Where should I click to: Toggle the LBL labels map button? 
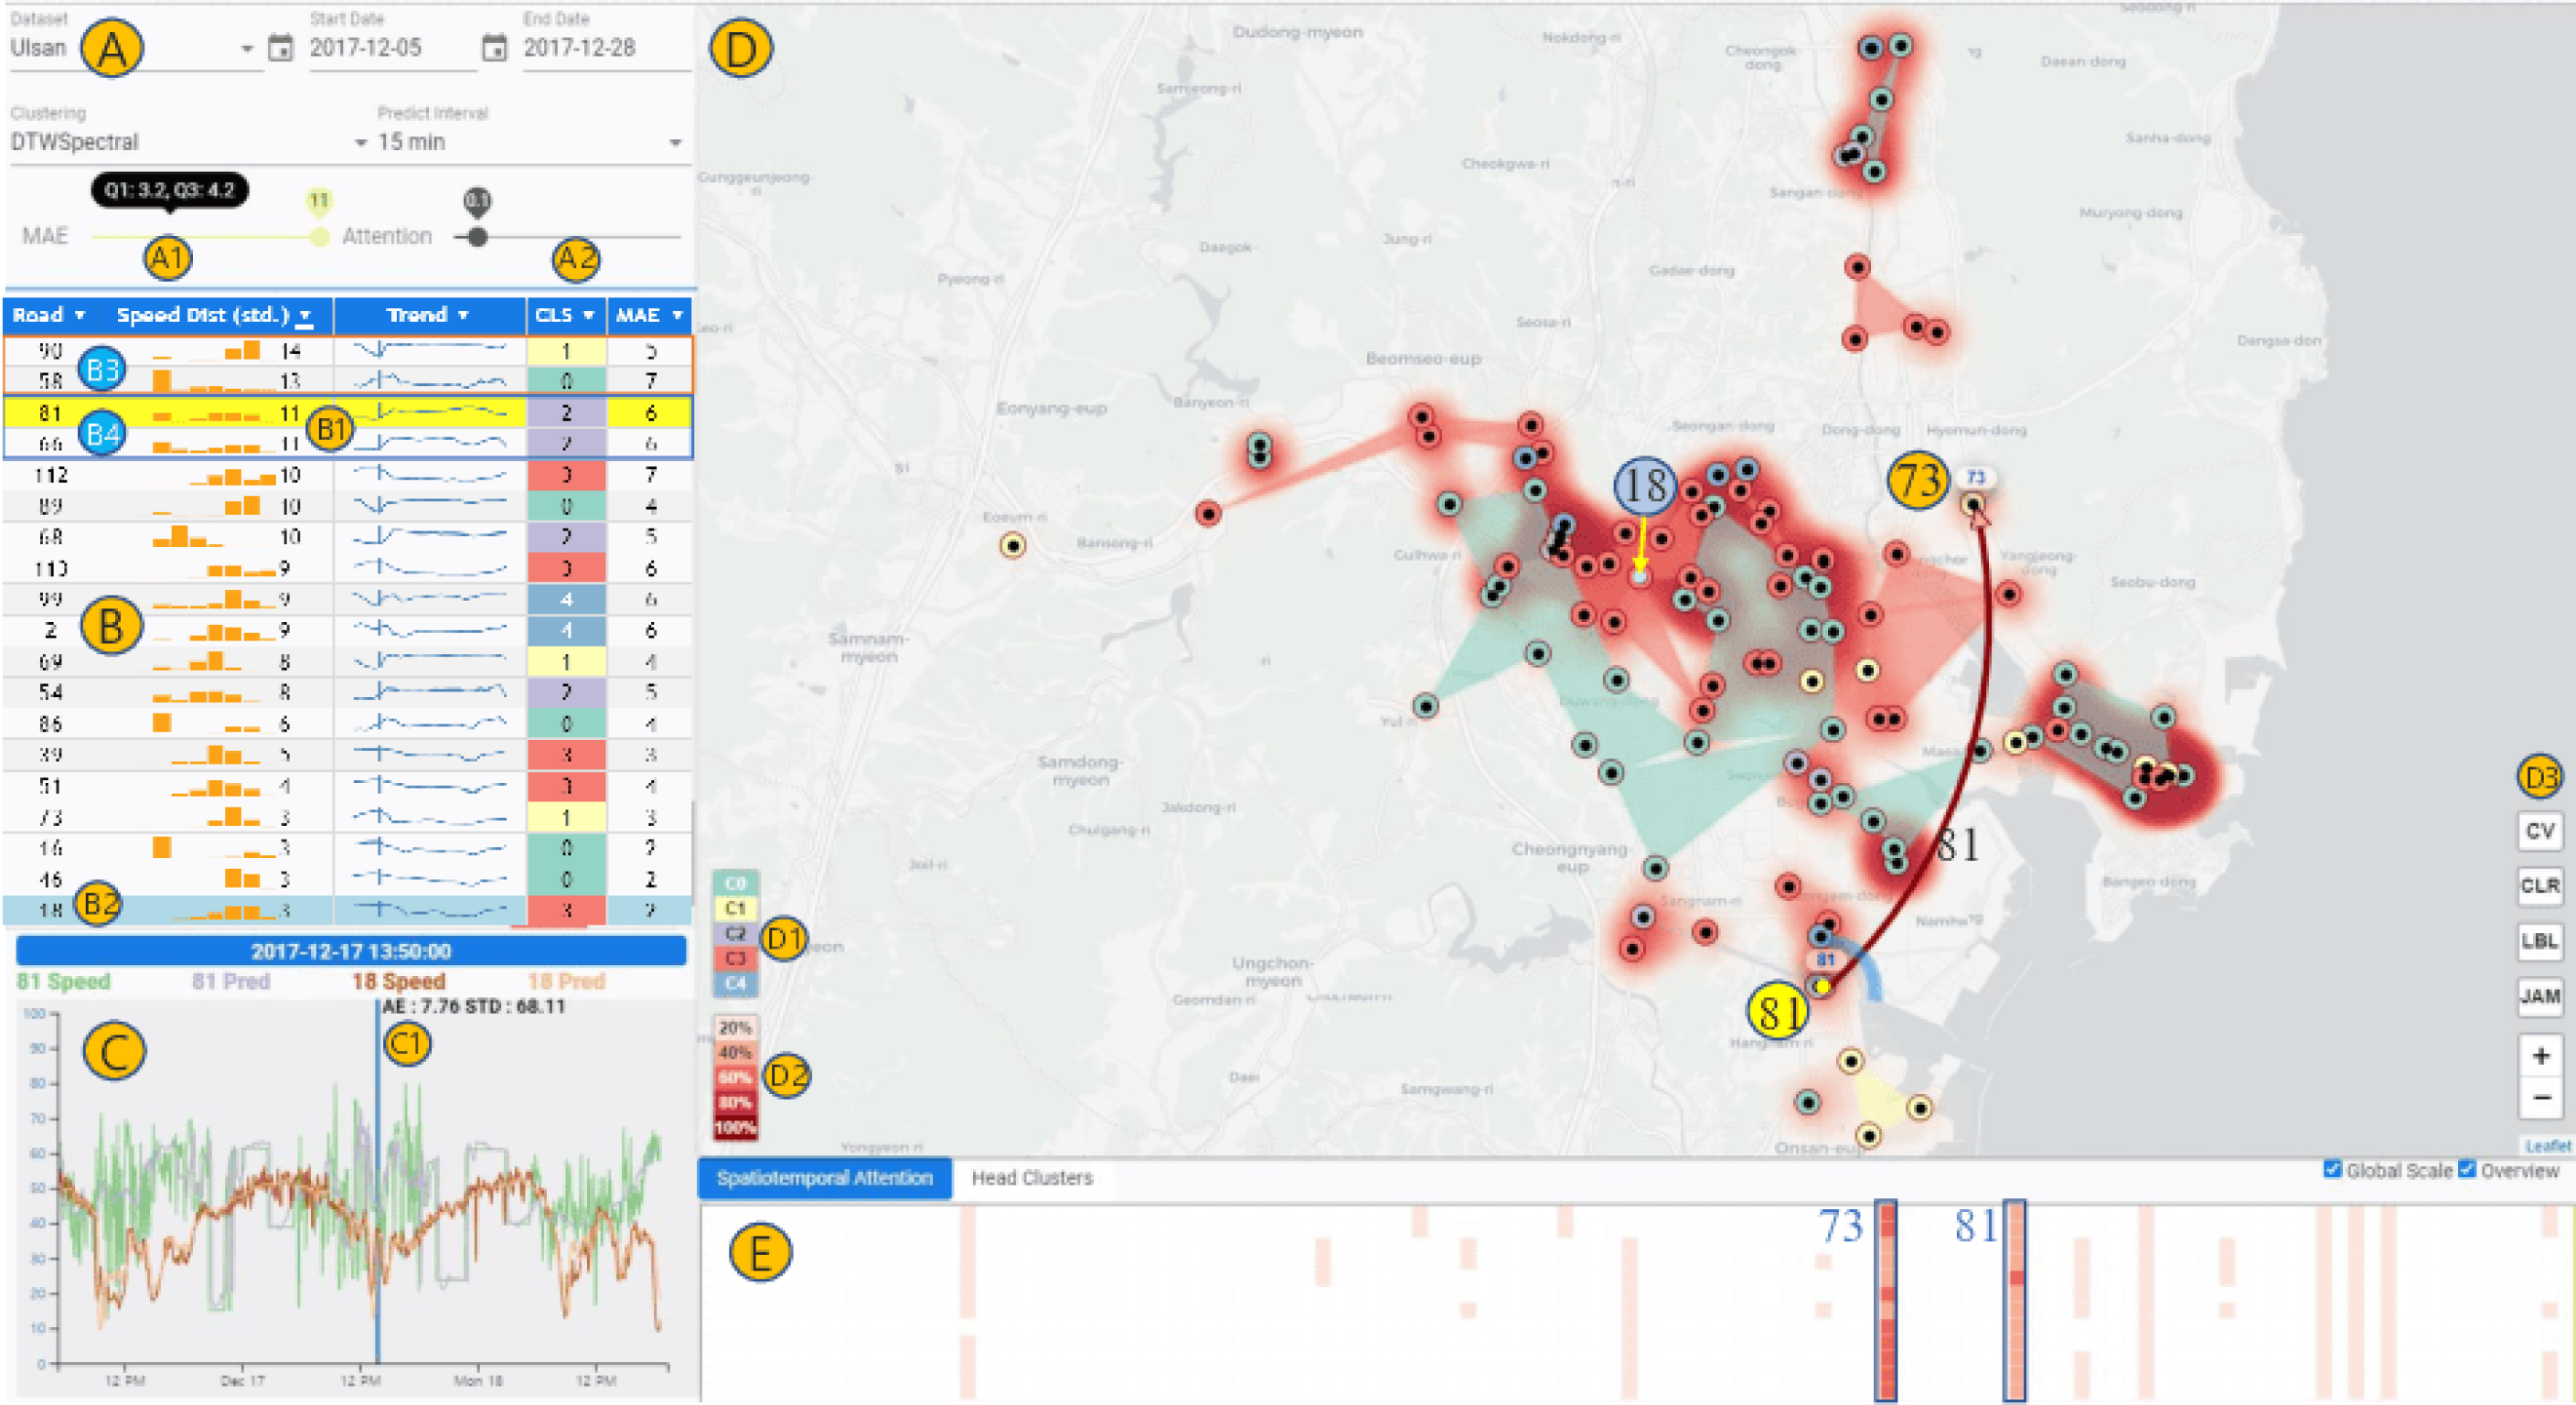(2540, 941)
